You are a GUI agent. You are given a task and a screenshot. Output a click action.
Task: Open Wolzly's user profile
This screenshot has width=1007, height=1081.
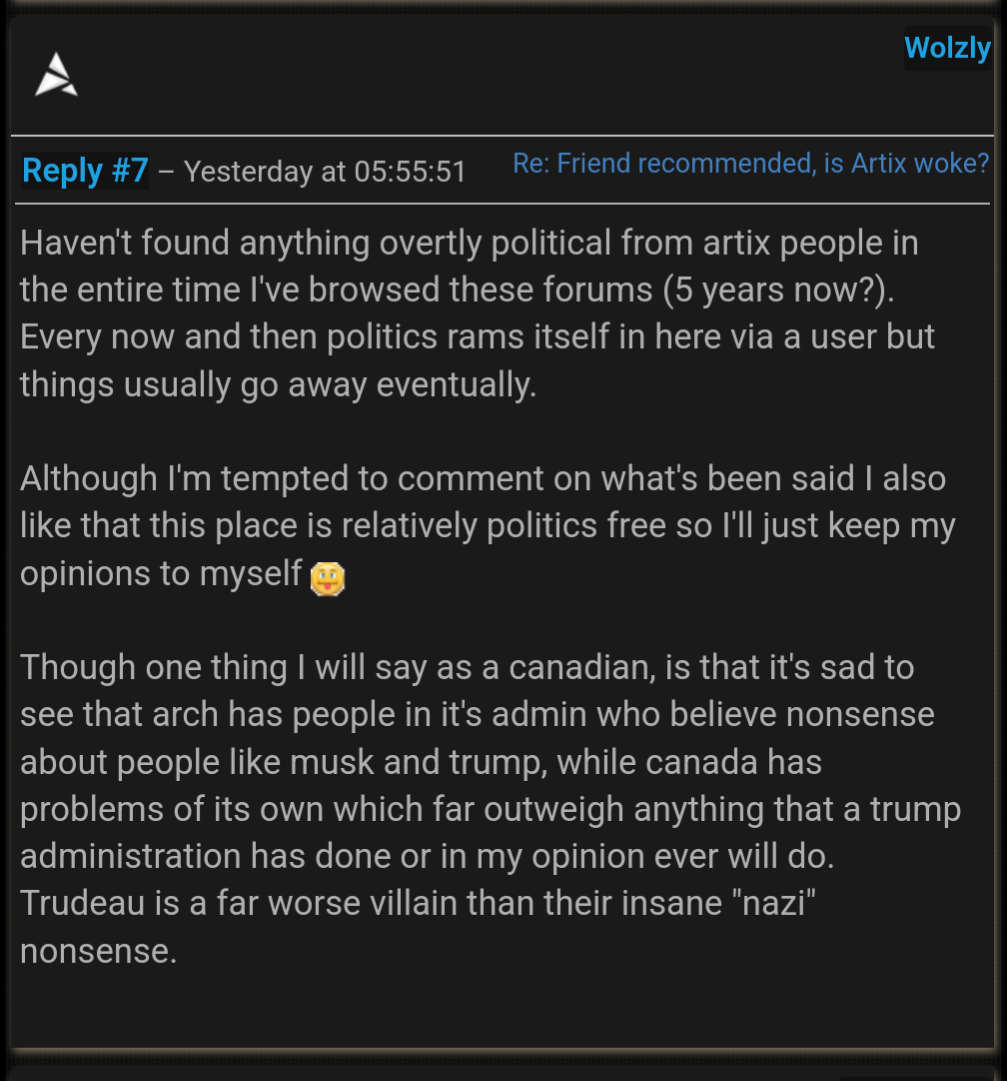(x=946, y=47)
